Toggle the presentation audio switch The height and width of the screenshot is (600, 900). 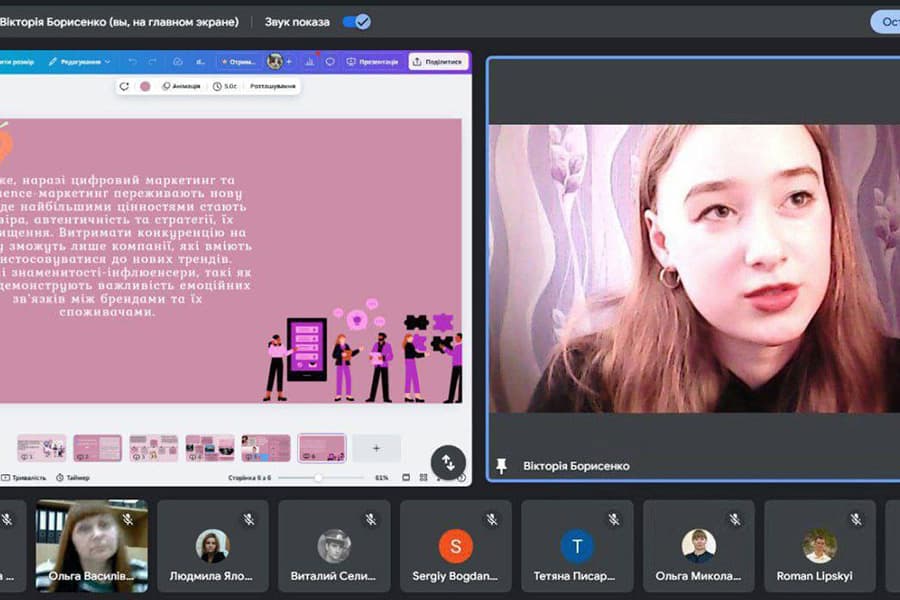[356, 21]
